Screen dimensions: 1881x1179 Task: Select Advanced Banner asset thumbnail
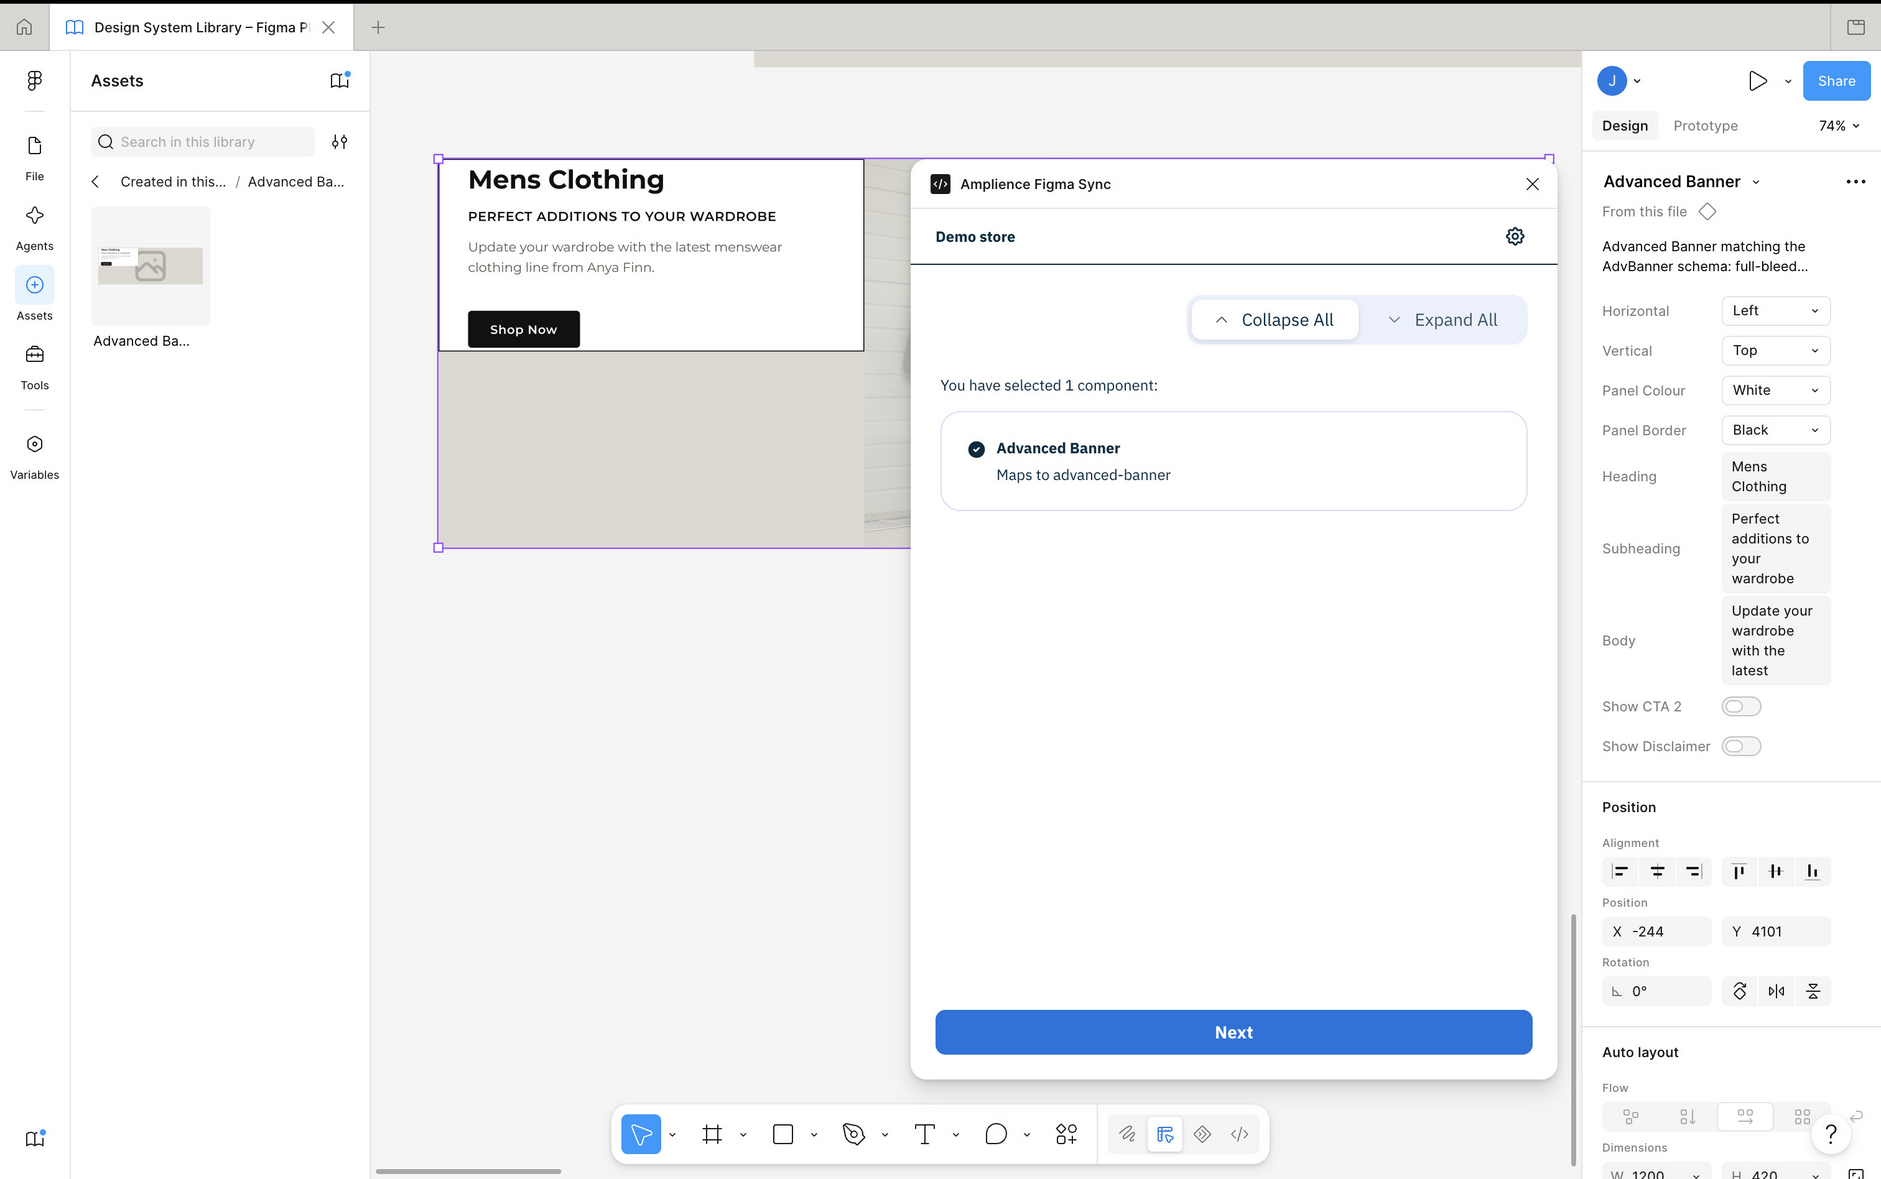tap(150, 266)
